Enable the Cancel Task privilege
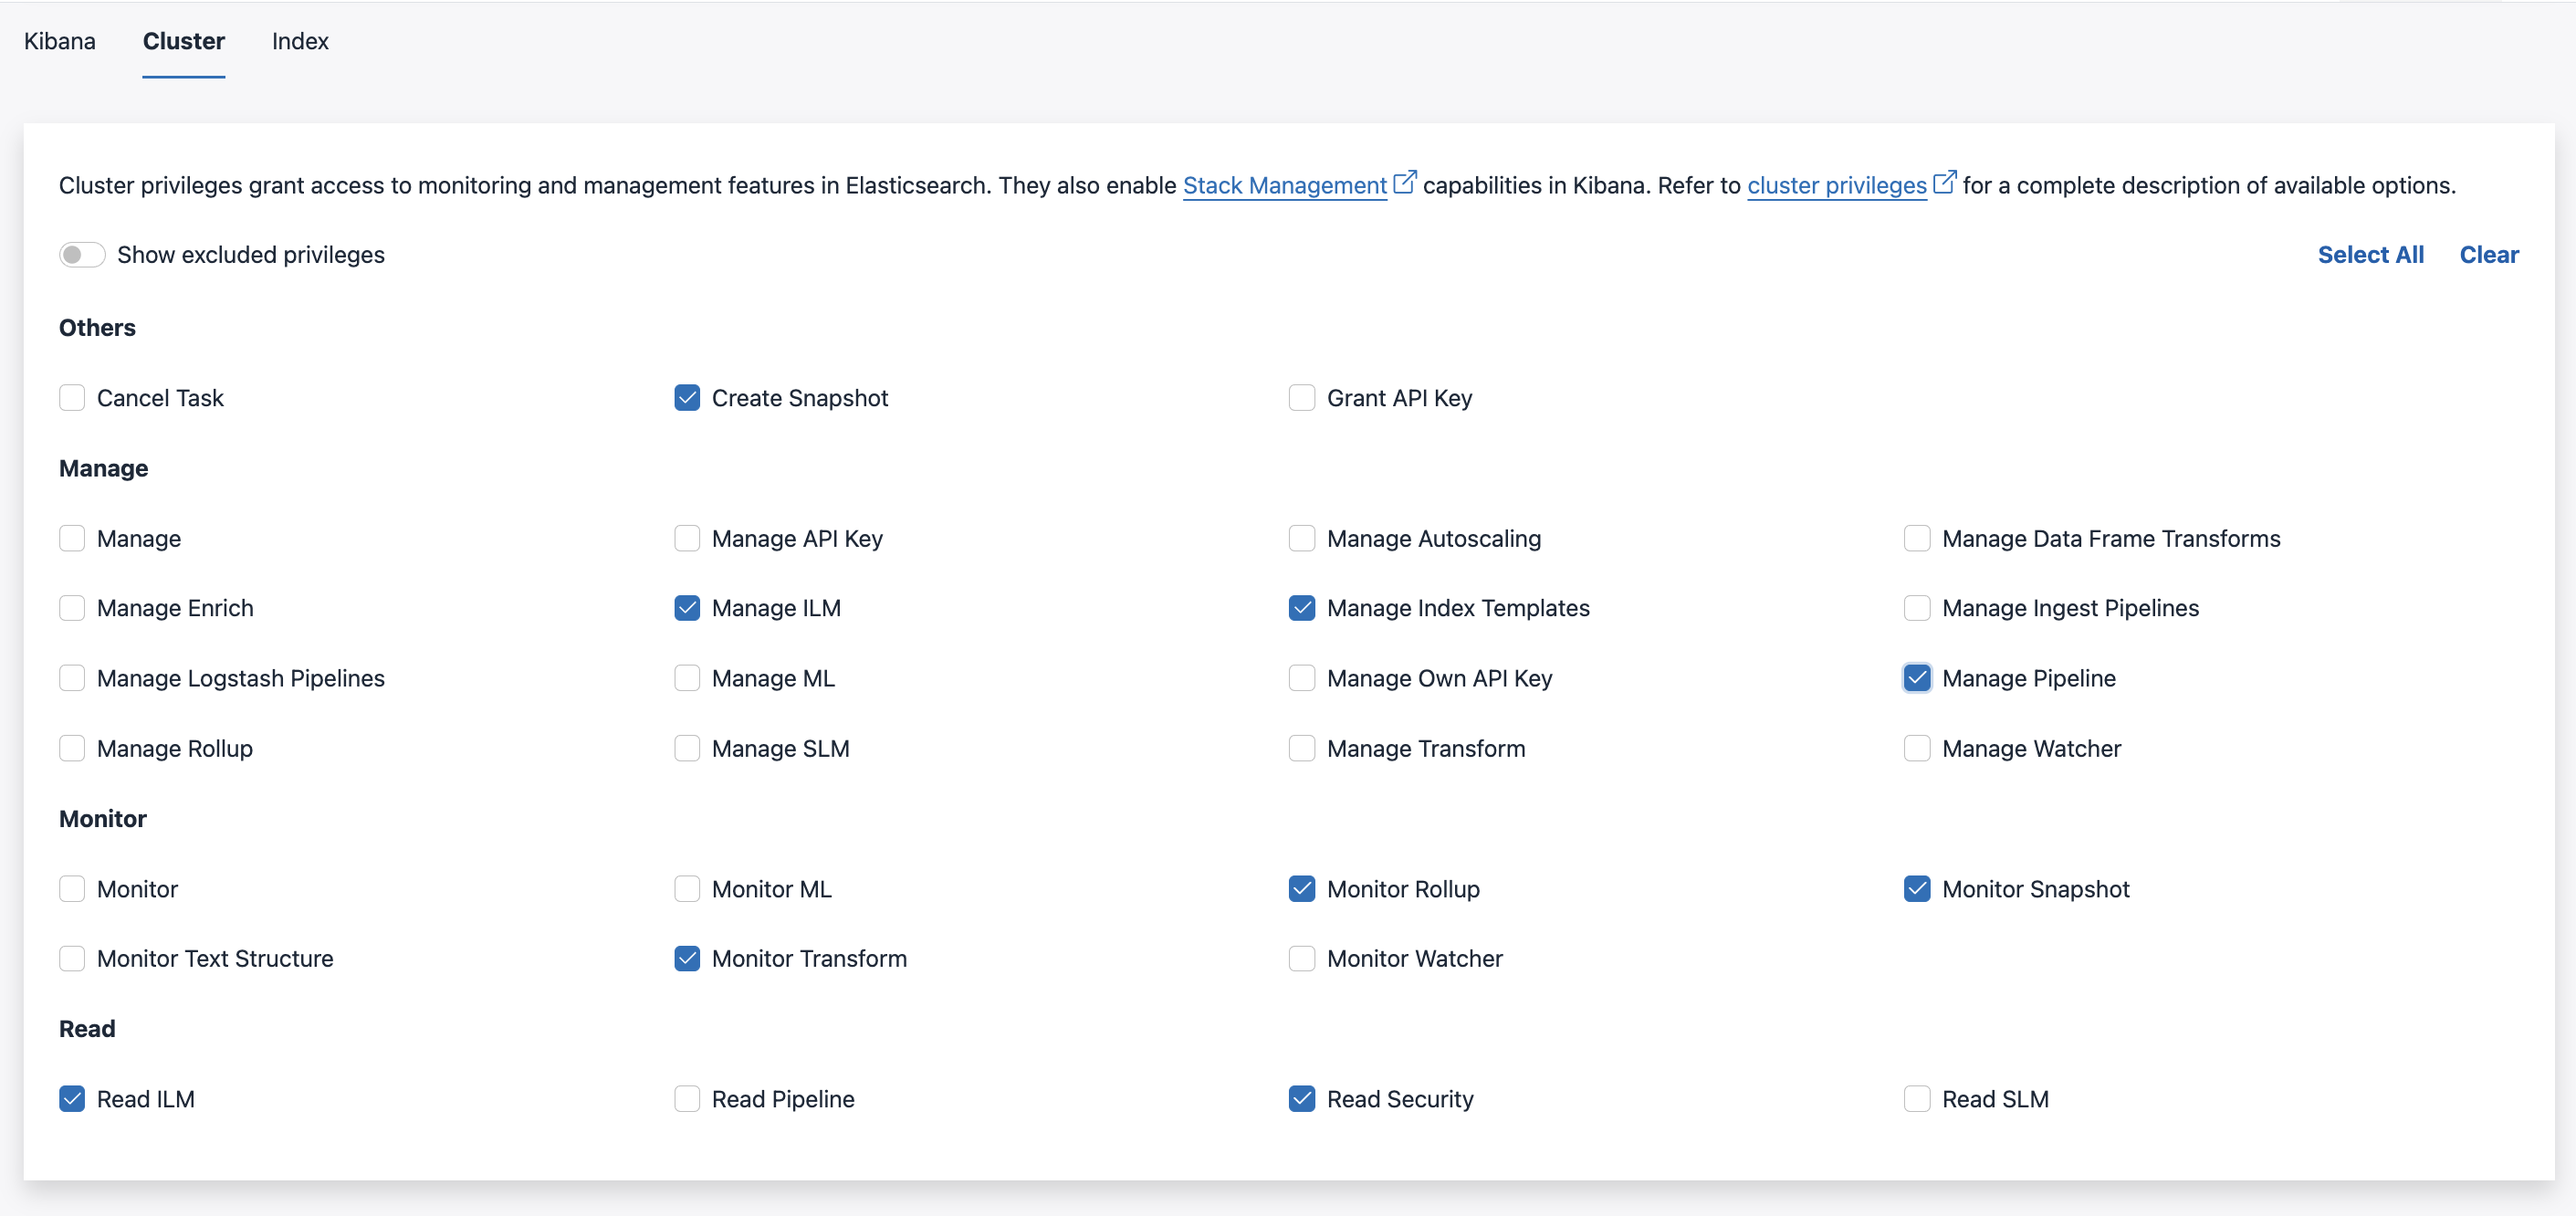The width and height of the screenshot is (2576, 1216). pos(72,397)
